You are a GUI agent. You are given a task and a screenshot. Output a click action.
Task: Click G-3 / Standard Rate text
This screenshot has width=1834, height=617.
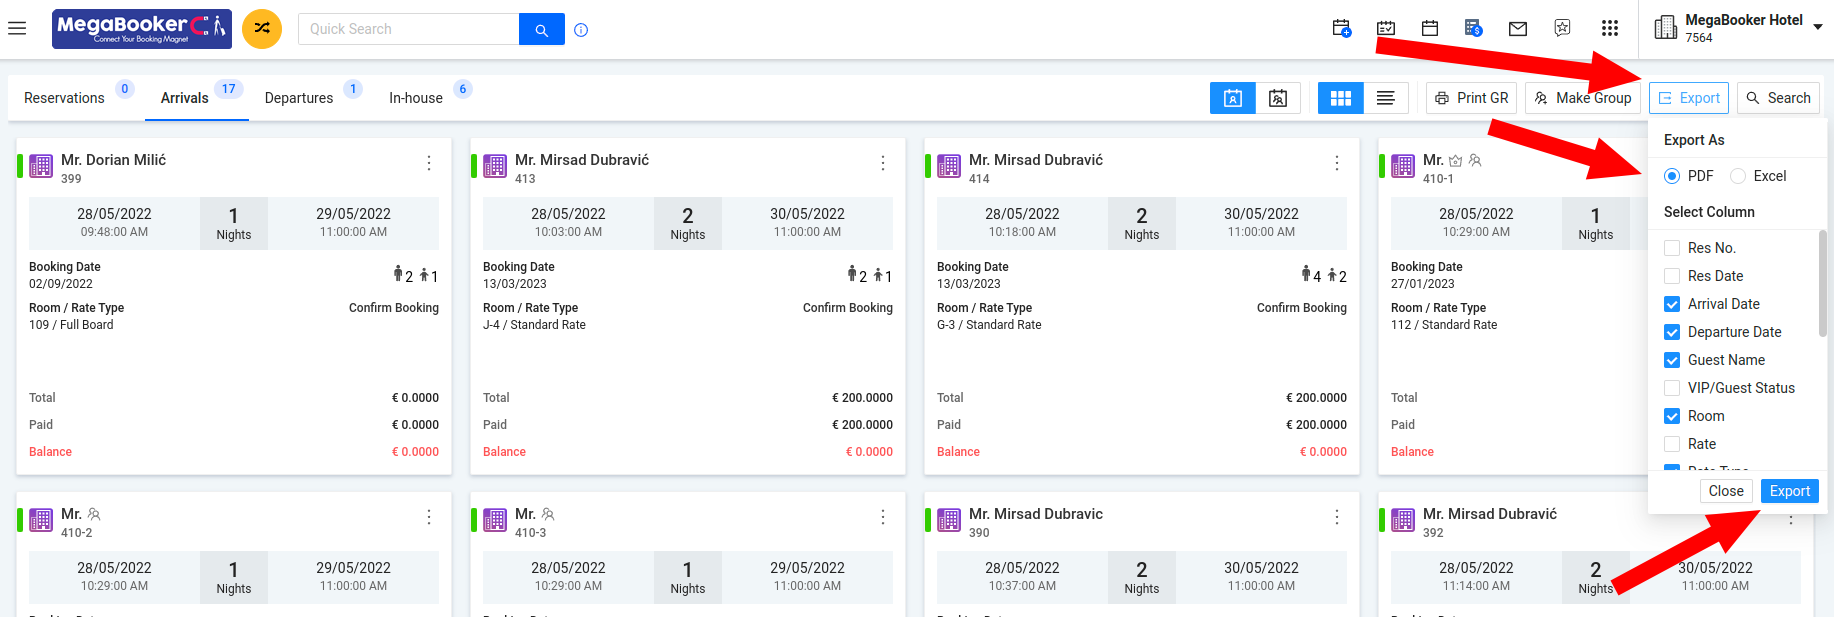click(x=989, y=325)
